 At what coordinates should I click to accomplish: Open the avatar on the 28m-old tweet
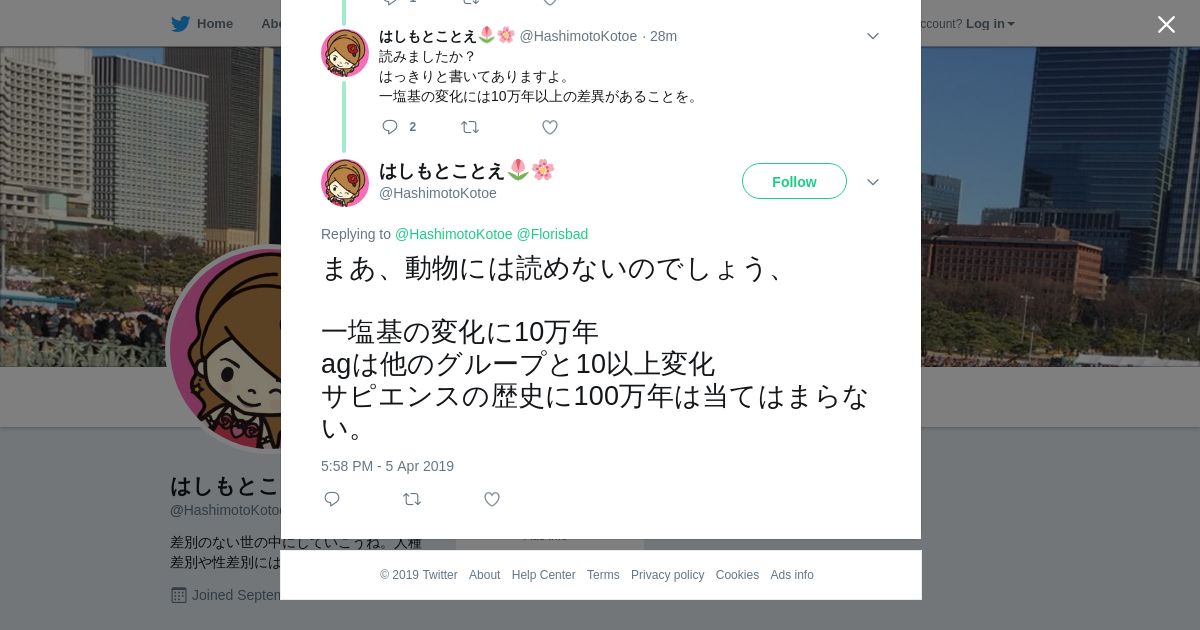(x=345, y=52)
